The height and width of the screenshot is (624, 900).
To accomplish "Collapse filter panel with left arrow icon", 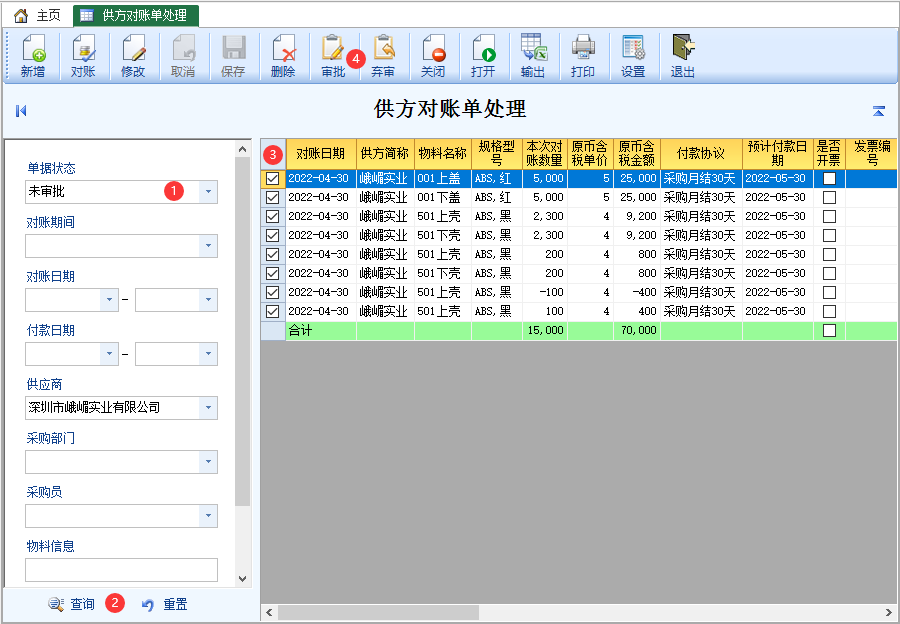I will [21, 111].
